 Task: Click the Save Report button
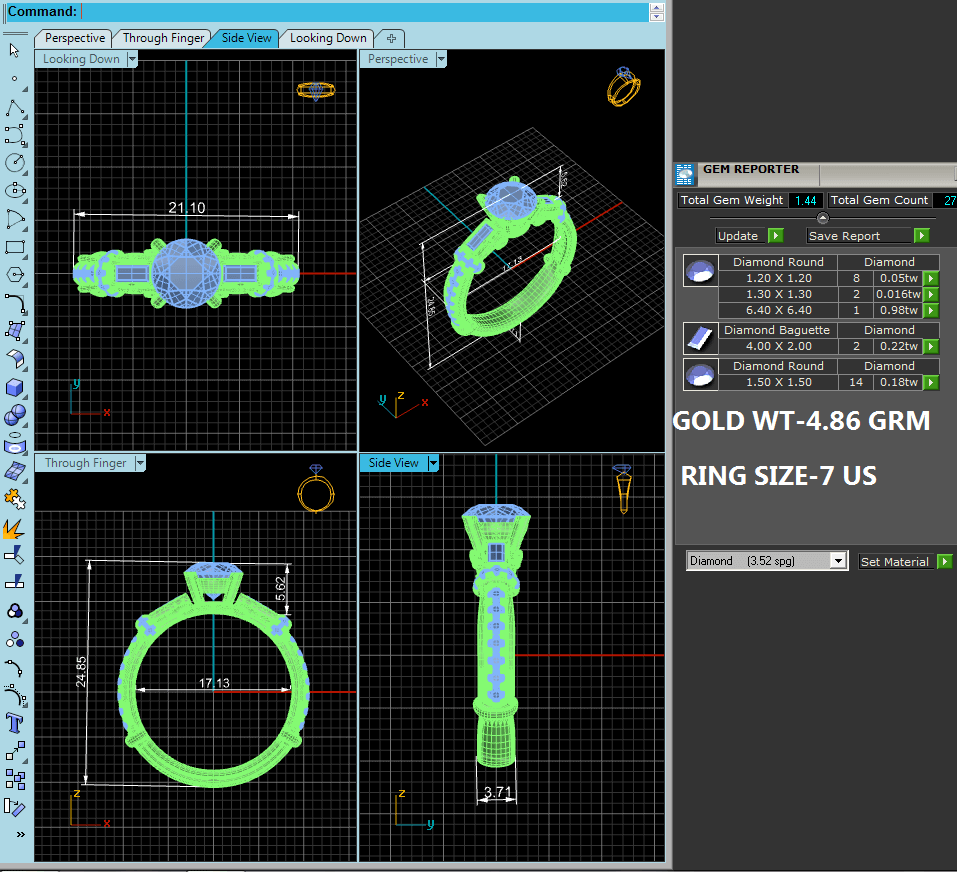pyautogui.click(x=869, y=236)
